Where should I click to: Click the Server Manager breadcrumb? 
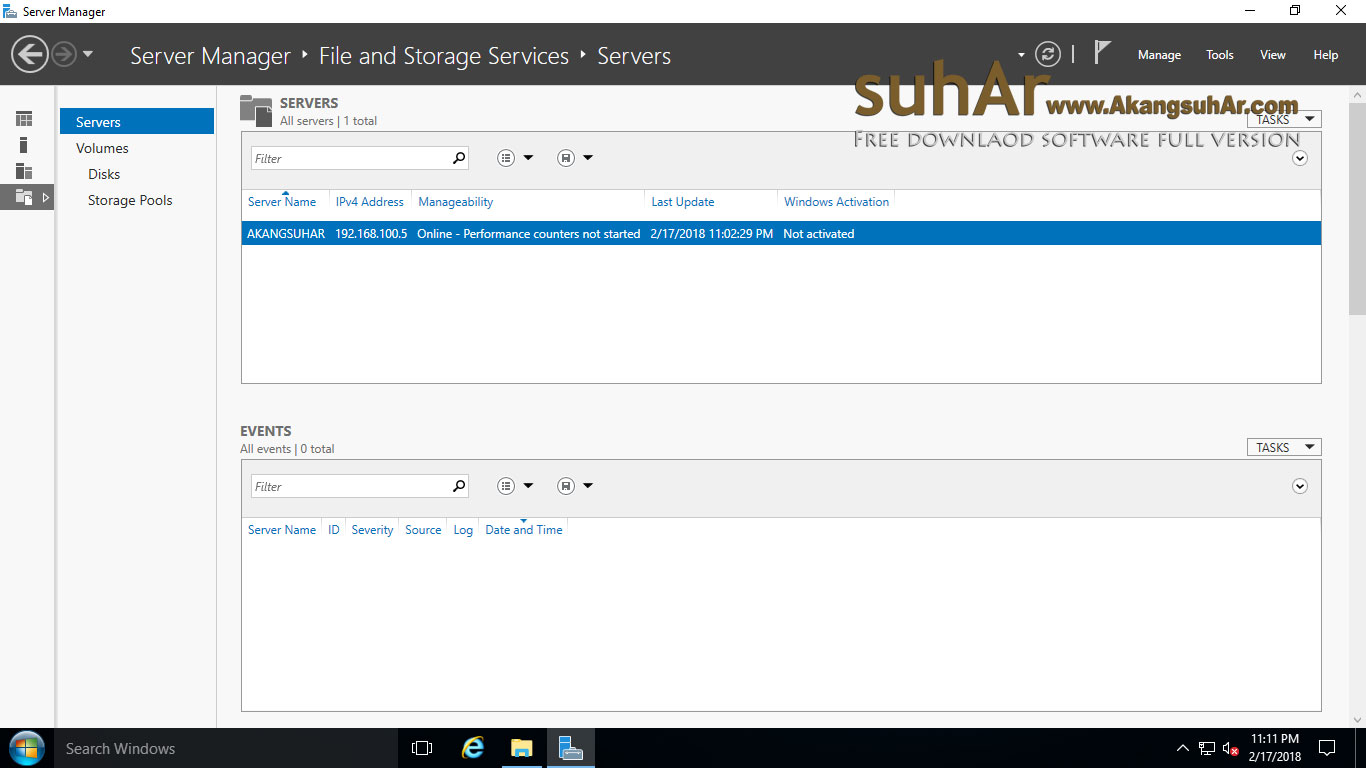(210, 56)
